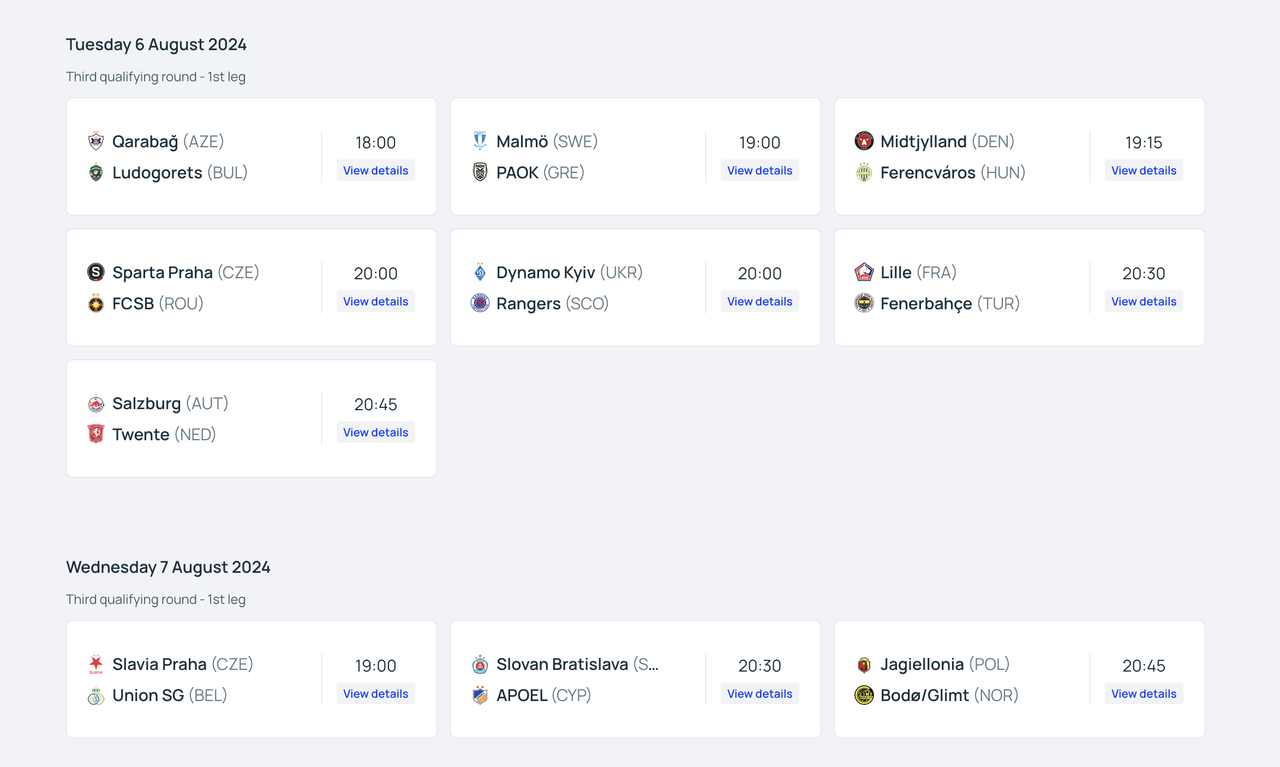Click the Salzburg club crest
The image size is (1280, 767).
pos(96,403)
